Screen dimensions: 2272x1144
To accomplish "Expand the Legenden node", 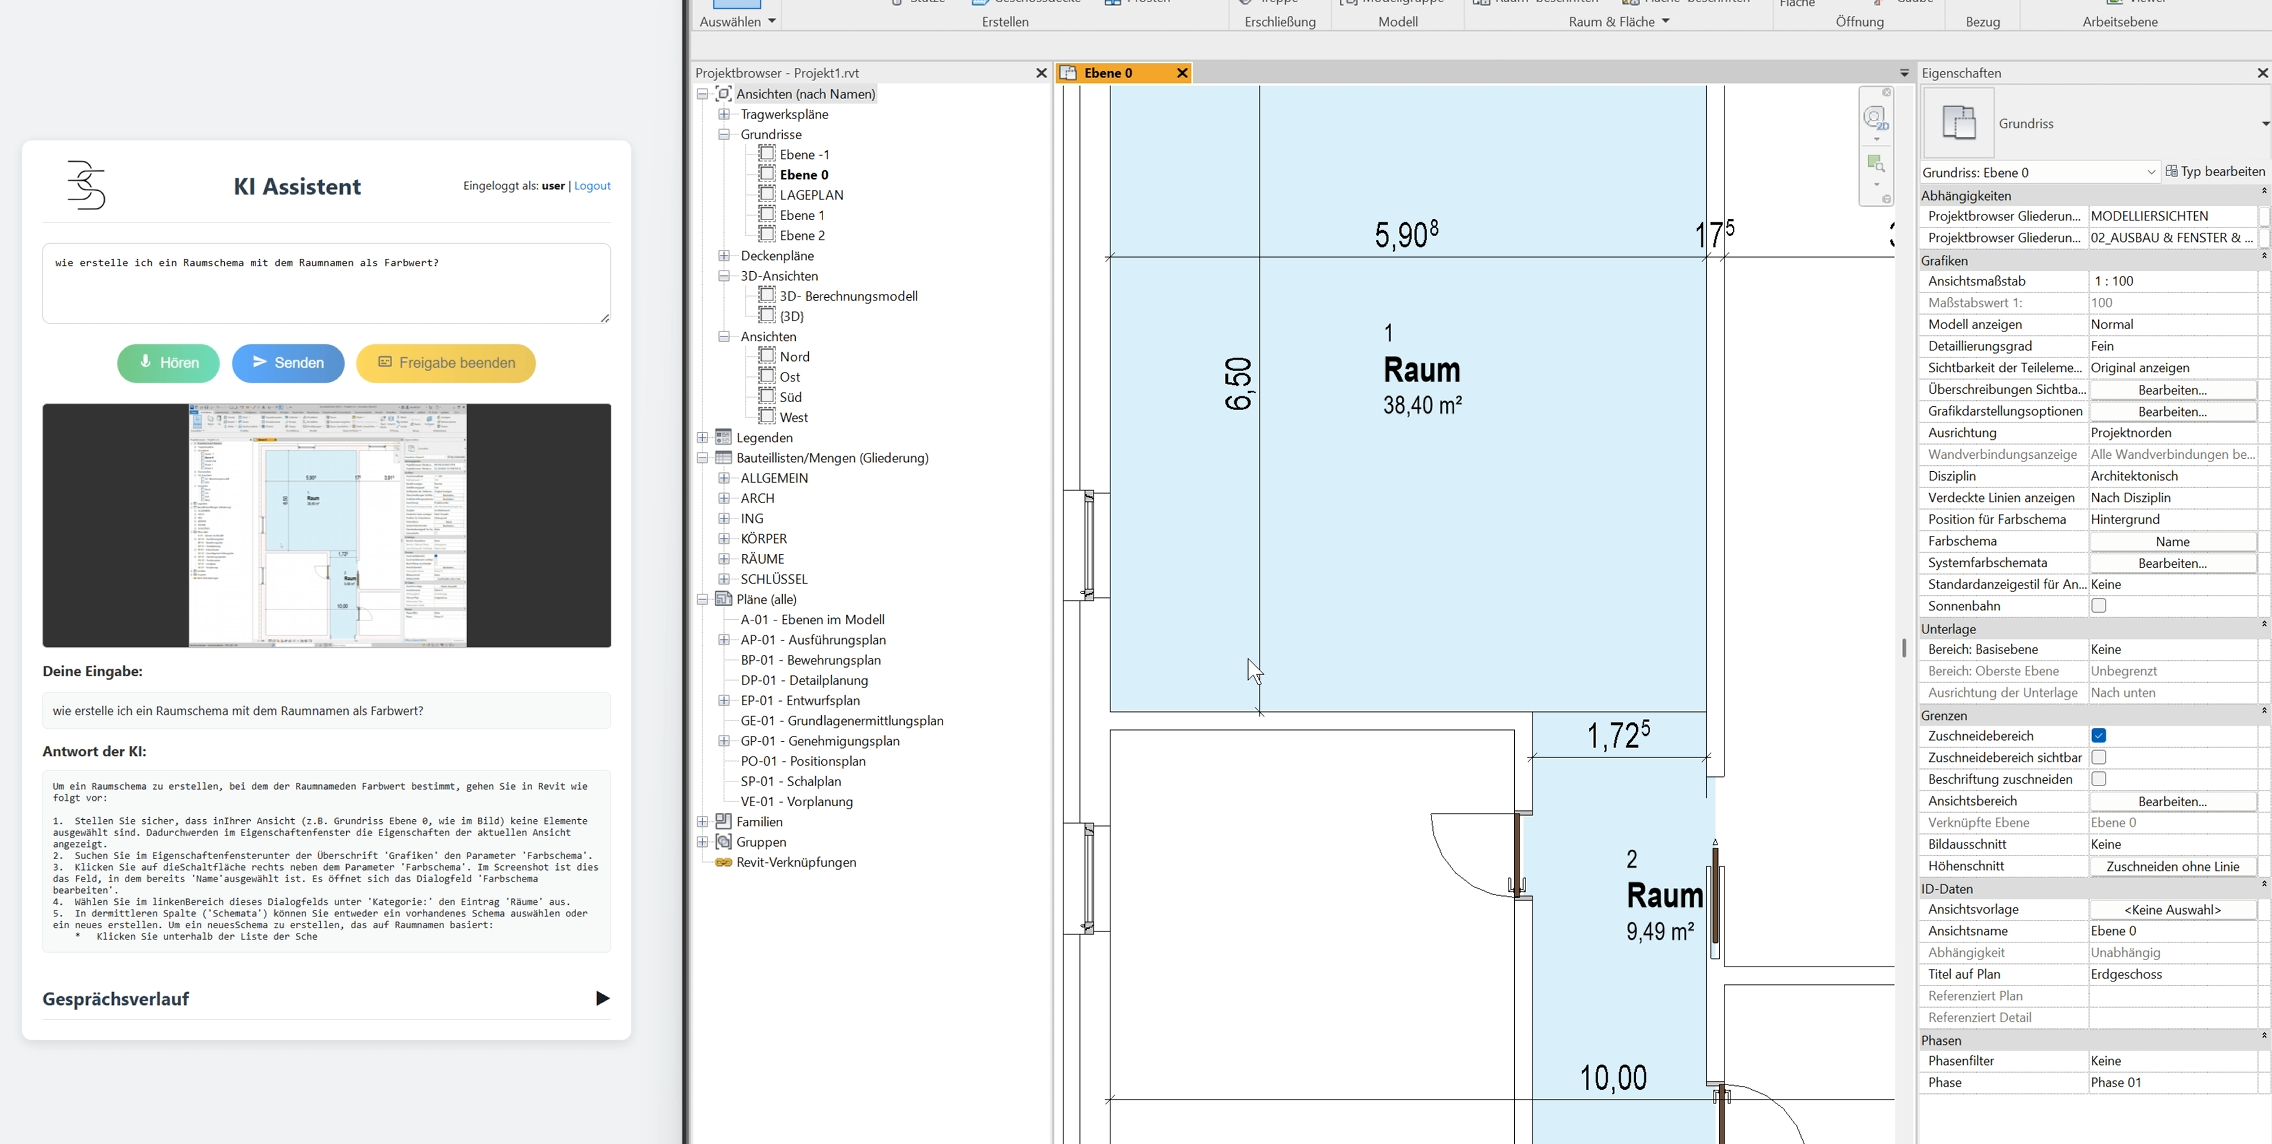I will click(703, 438).
